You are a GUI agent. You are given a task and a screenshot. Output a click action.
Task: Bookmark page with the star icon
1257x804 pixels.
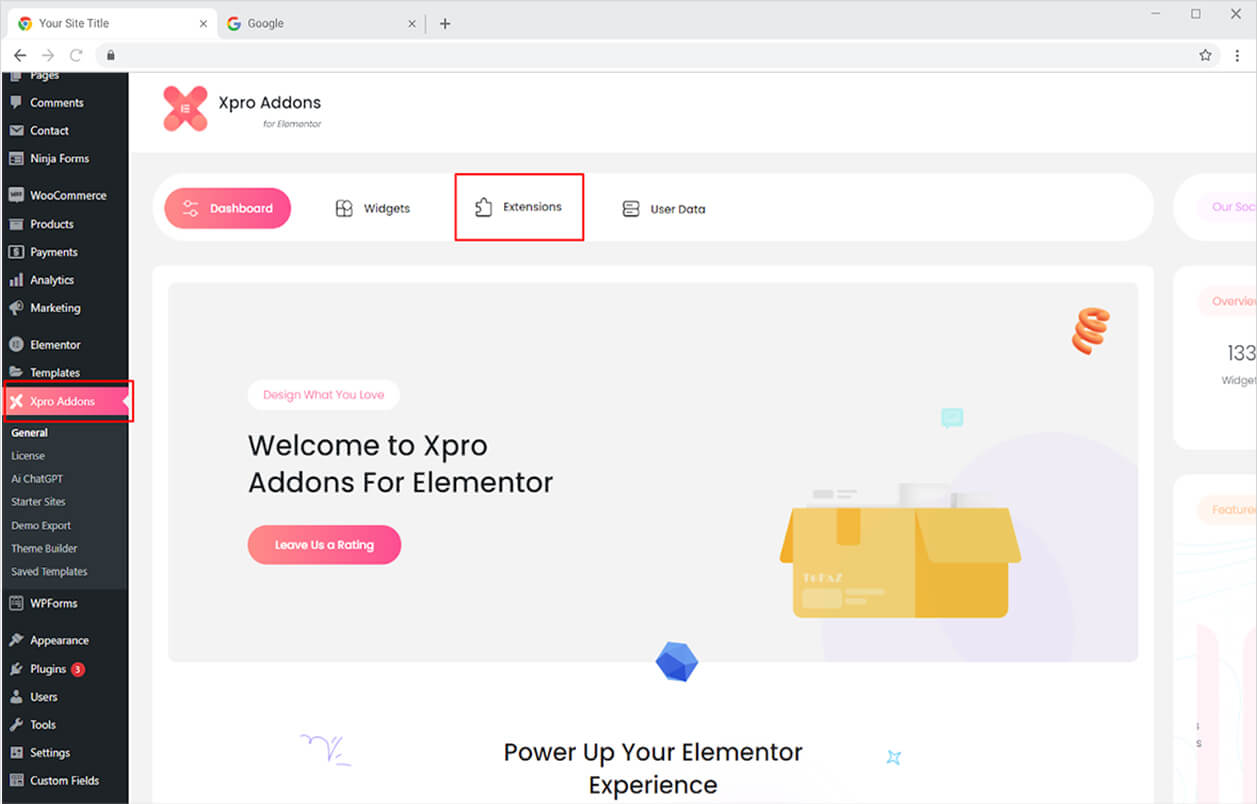(x=1205, y=55)
